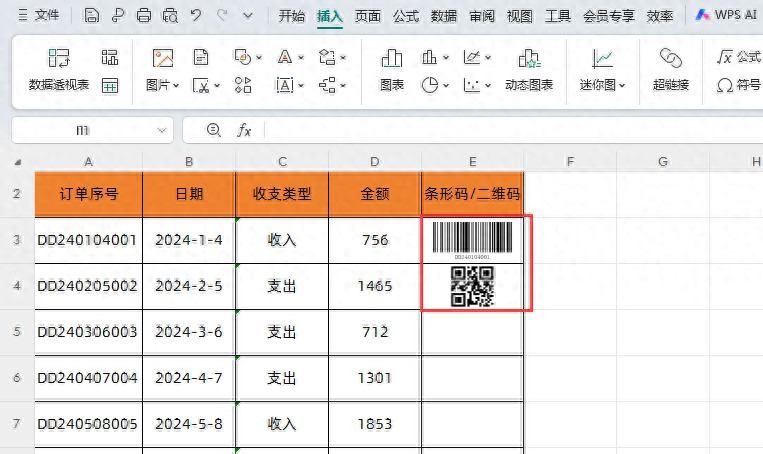The image size is (763, 454).
Task: Click the Save icon in quick toolbar
Action: coord(91,15)
